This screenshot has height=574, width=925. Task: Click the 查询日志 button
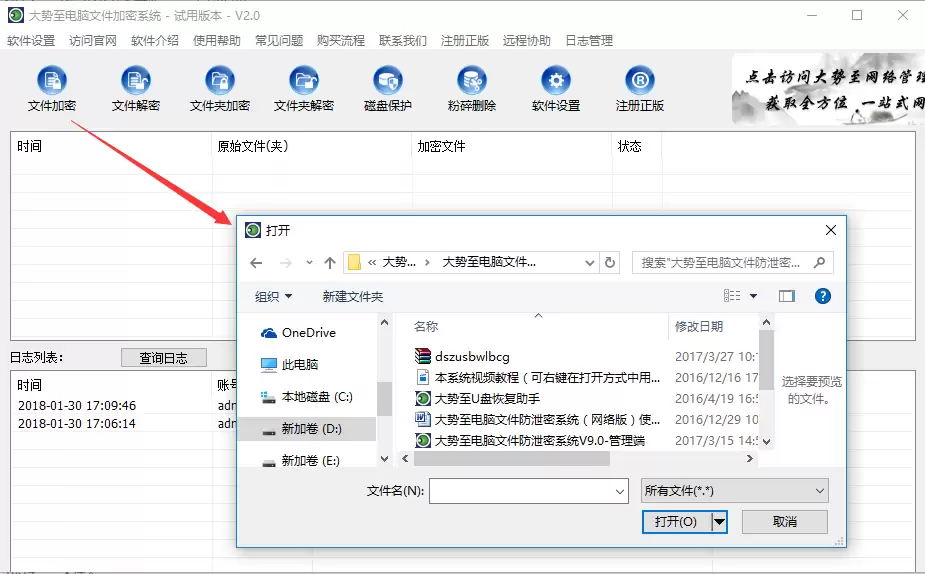(x=164, y=358)
